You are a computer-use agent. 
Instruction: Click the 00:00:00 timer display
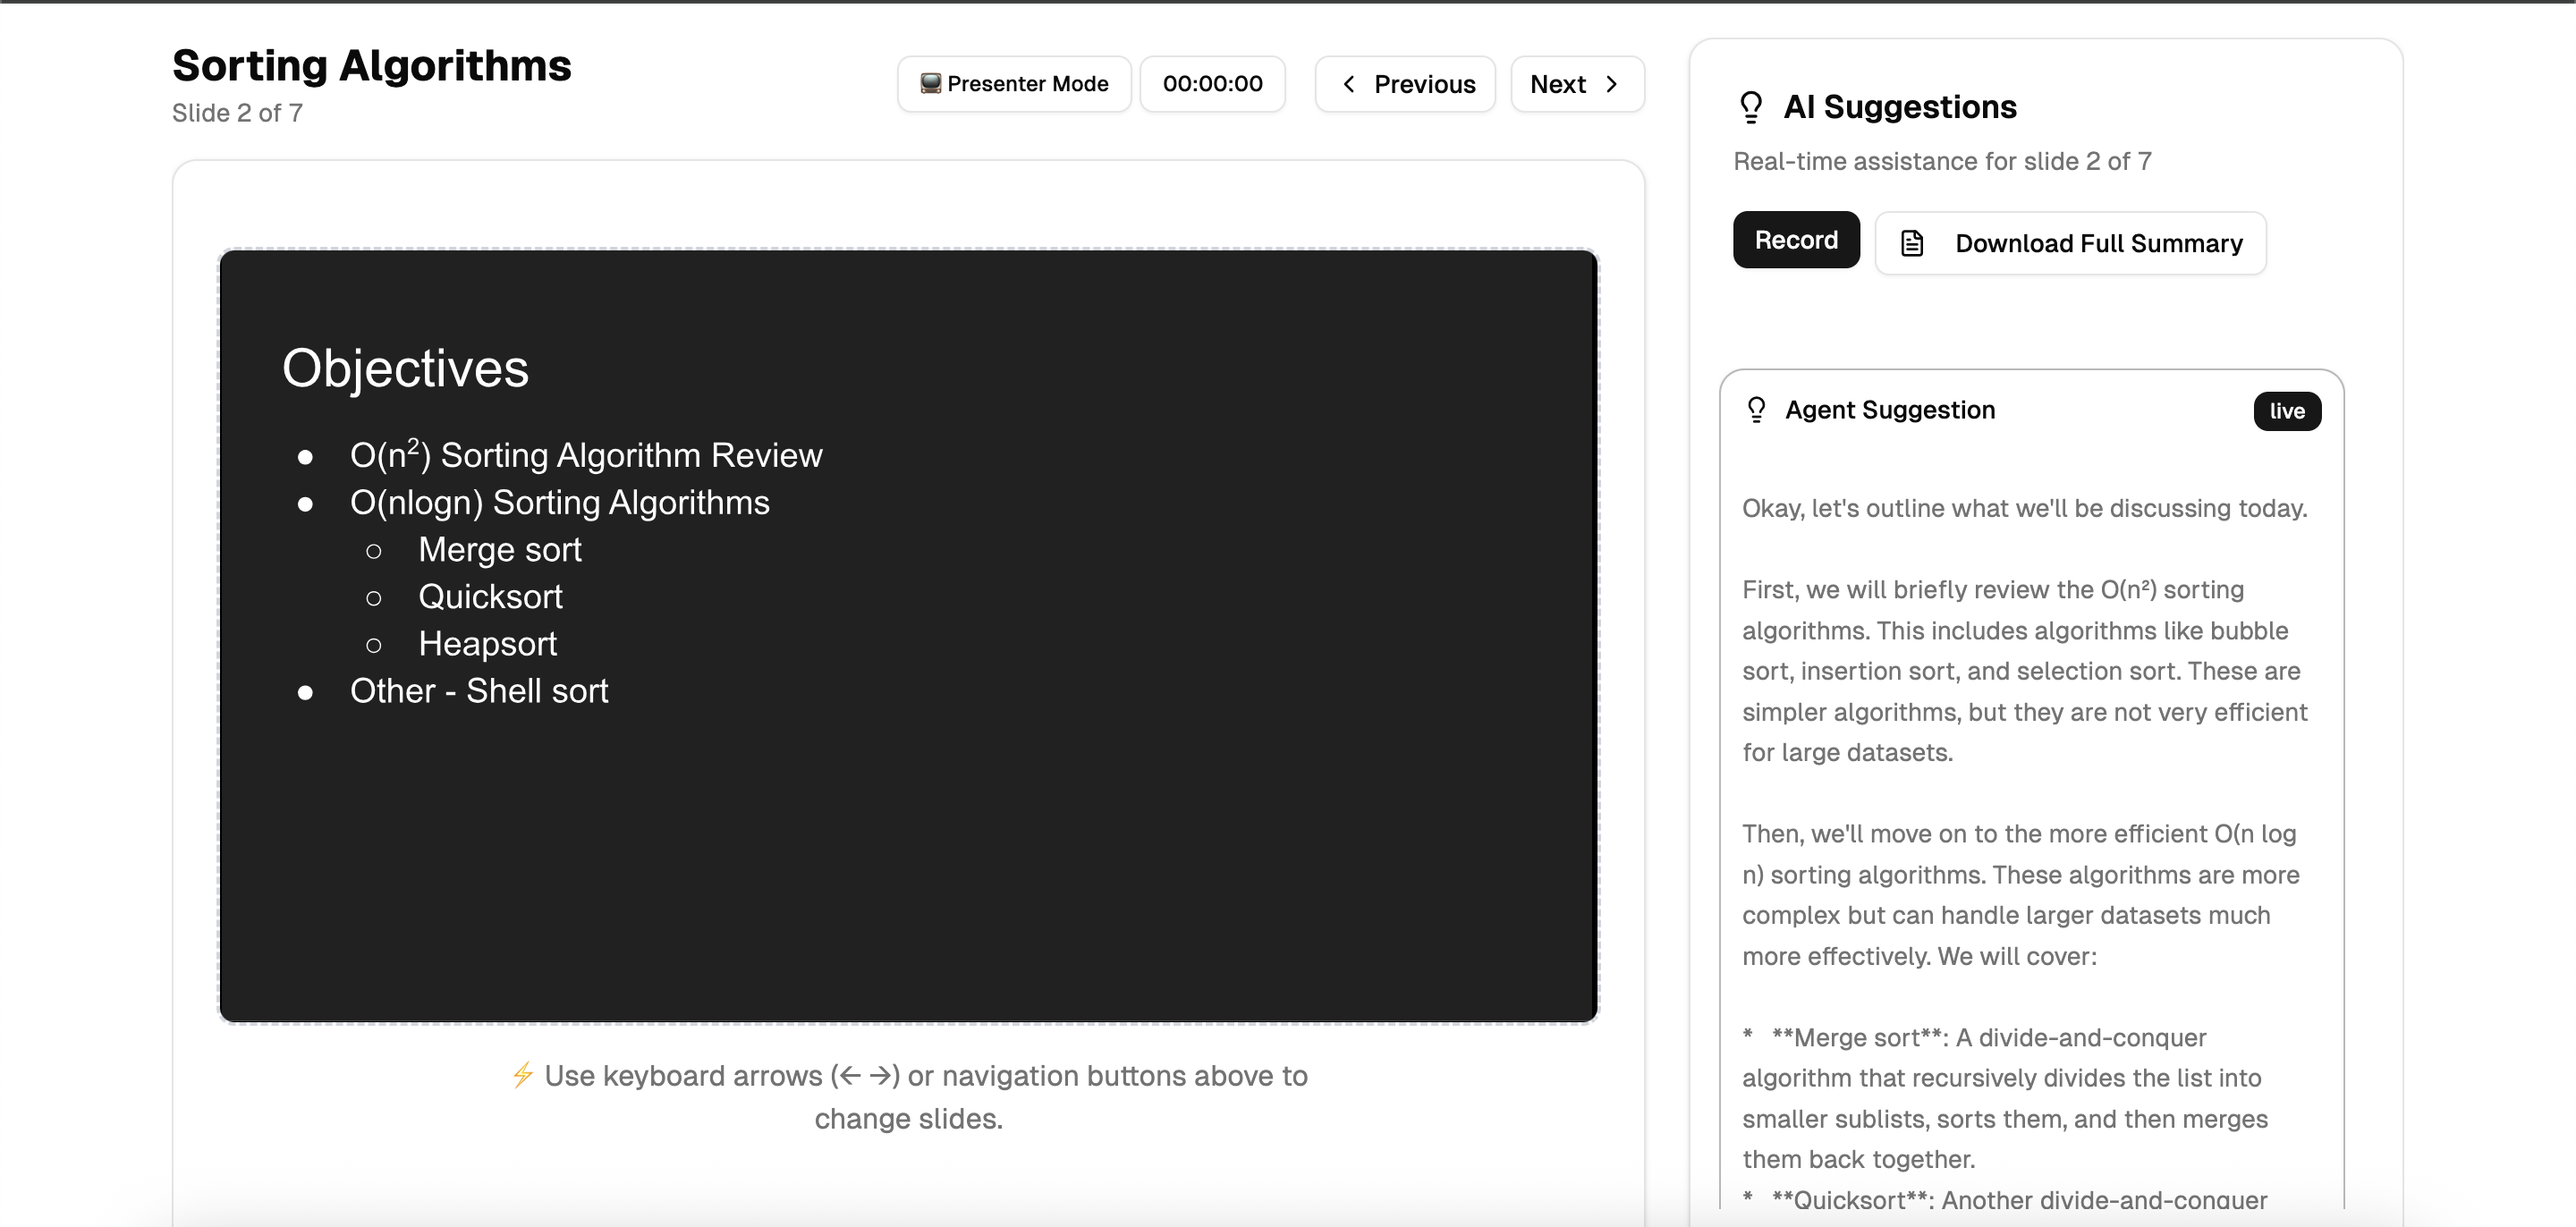(x=1212, y=84)
